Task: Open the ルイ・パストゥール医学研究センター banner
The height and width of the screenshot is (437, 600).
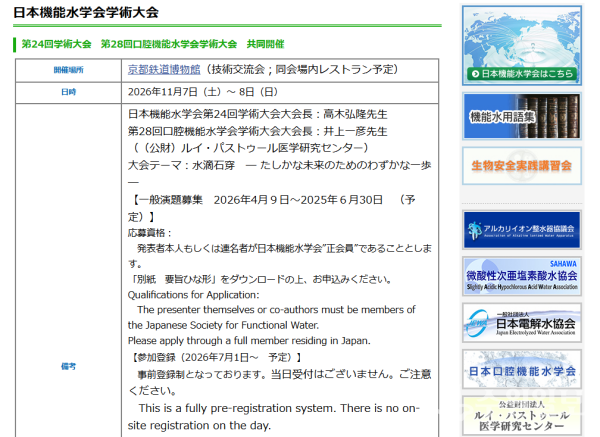Action: (522, 416)
